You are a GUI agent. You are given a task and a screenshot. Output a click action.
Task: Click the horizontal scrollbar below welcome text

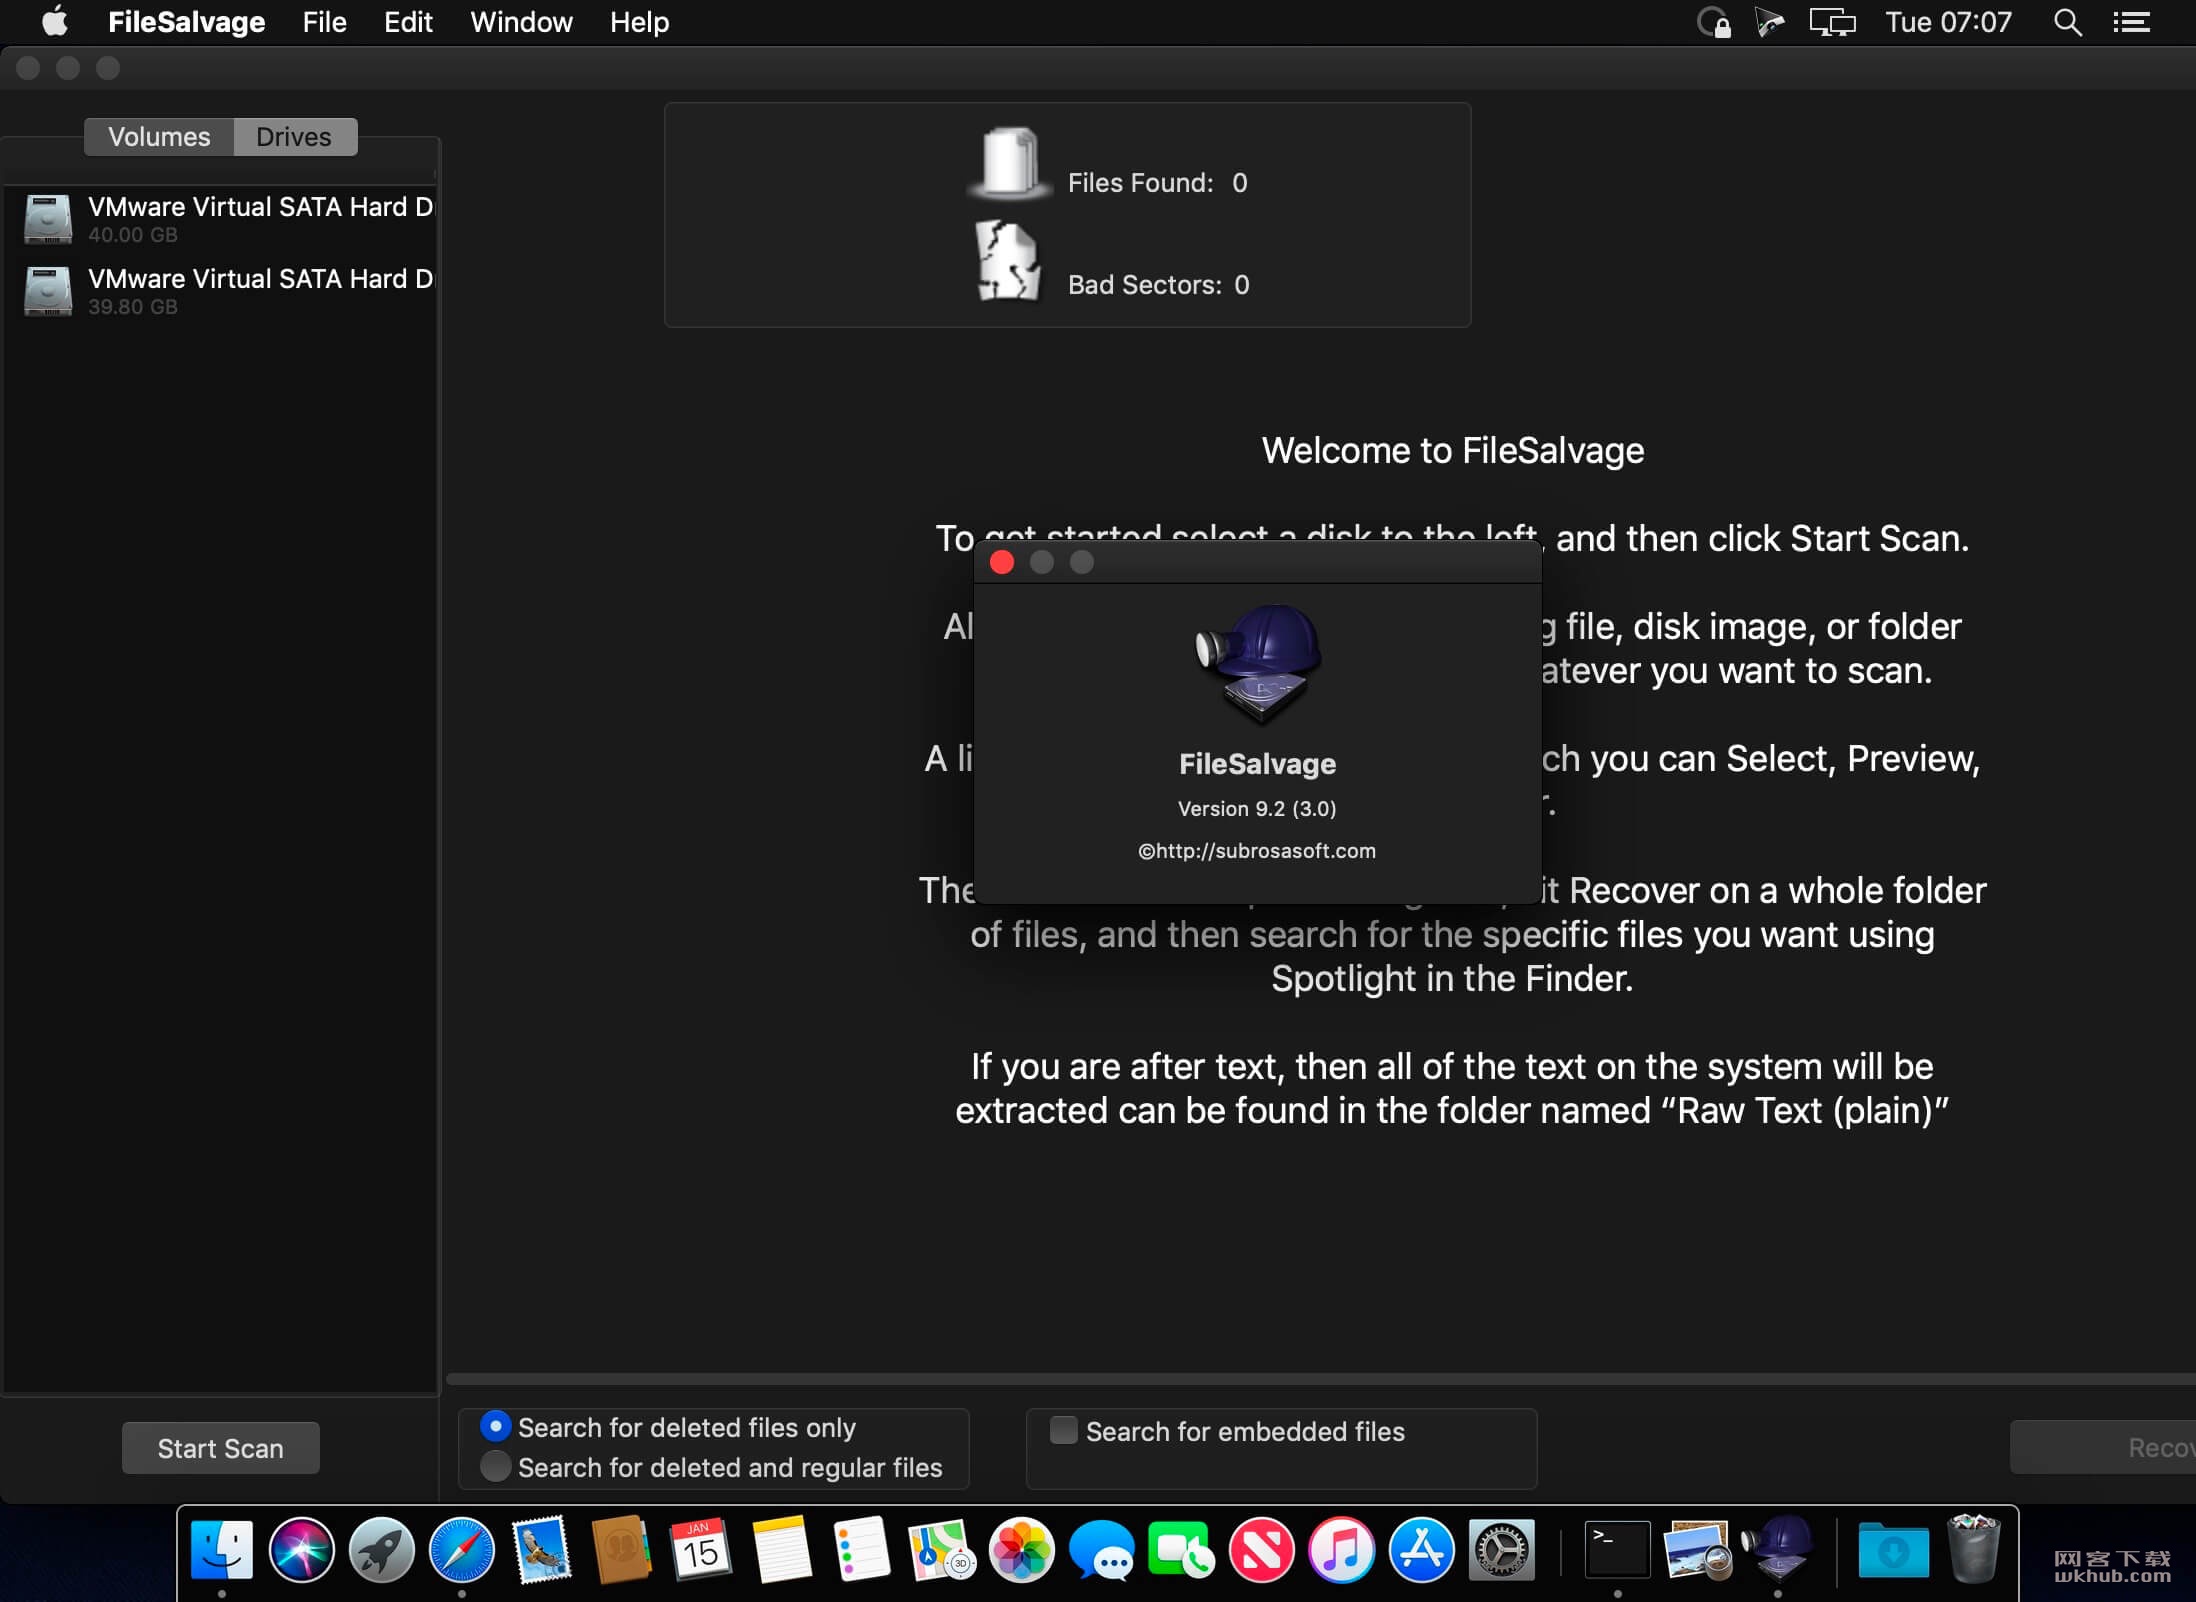pos(1320,1379)
